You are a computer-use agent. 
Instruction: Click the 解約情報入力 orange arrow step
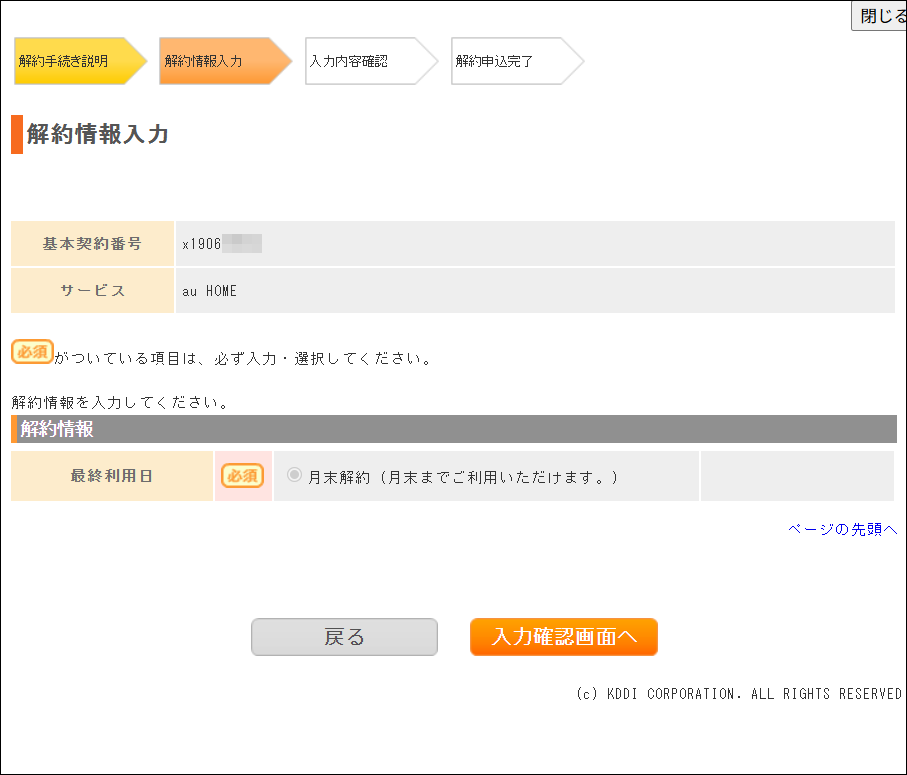coord(210,61)
